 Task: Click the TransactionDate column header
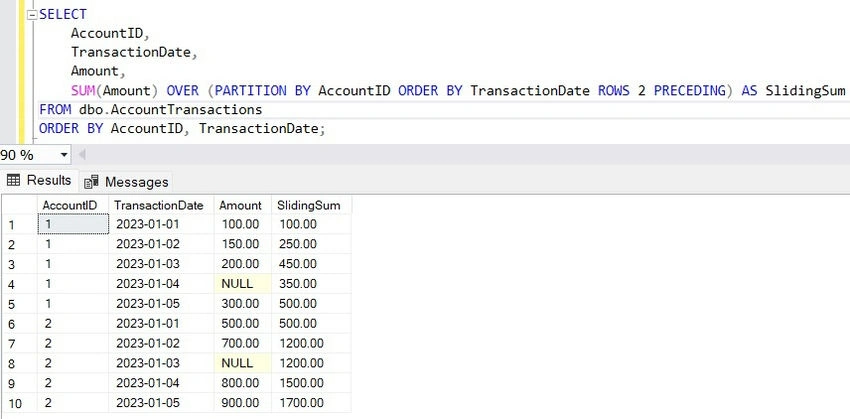click(160, 205)
